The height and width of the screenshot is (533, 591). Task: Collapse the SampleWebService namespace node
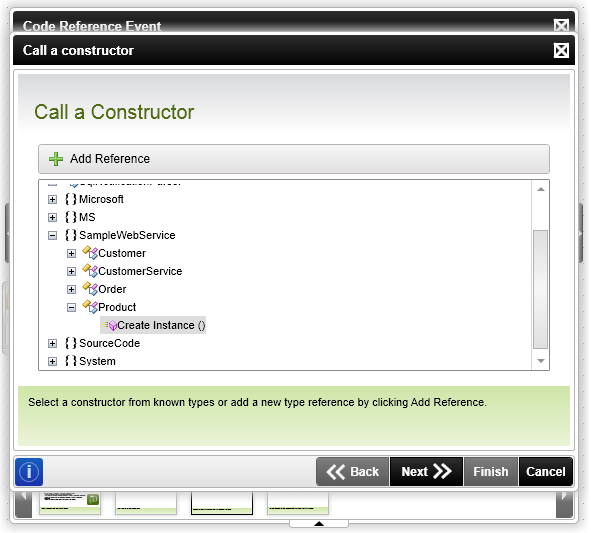coord(52,236)
